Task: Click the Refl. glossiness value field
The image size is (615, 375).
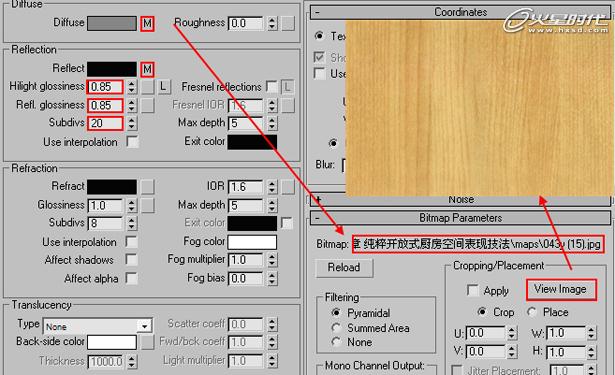Action: (x=106, y=105)
